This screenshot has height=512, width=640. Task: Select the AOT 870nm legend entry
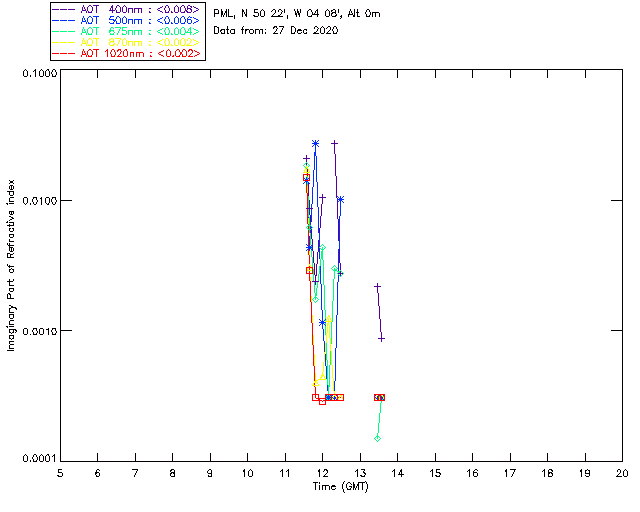127,42
